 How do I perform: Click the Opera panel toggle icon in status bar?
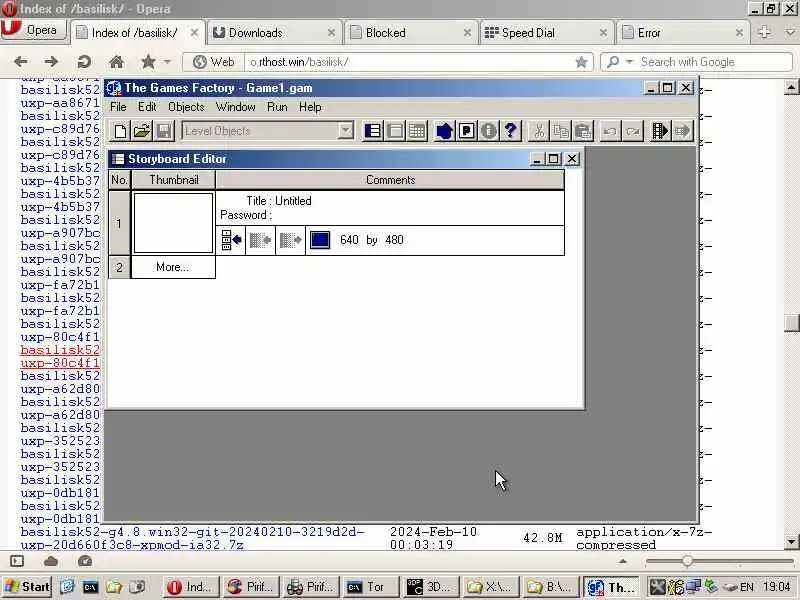click(x=17, y=561)
